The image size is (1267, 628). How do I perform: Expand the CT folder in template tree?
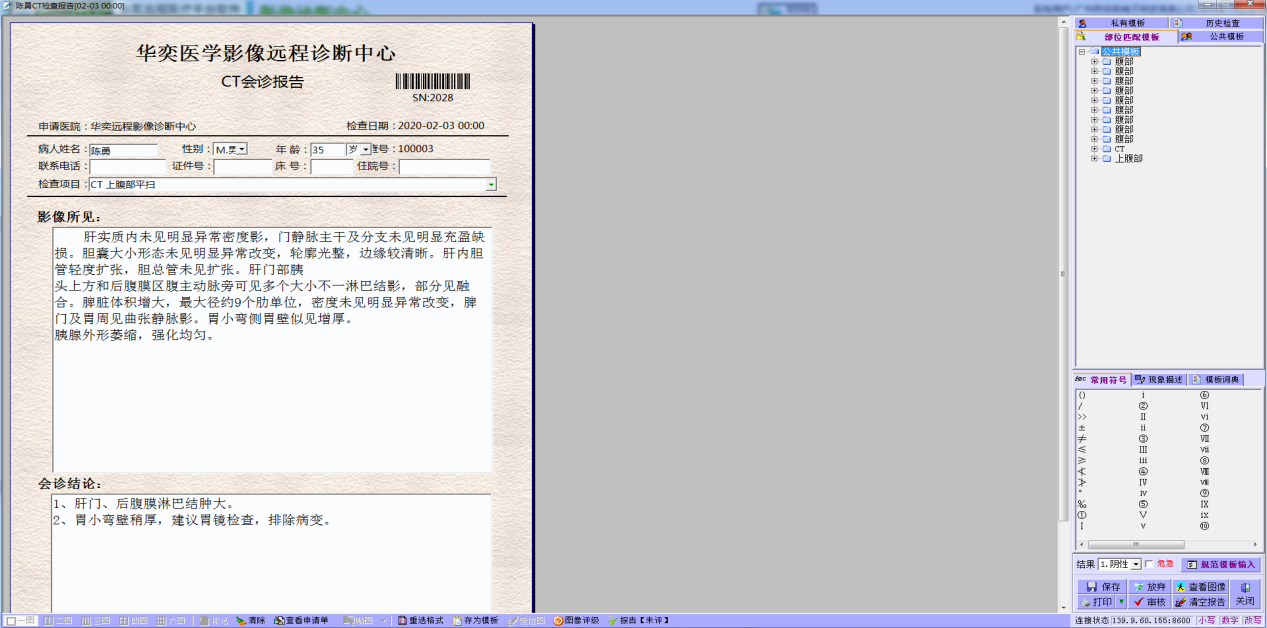[1095, 149]
